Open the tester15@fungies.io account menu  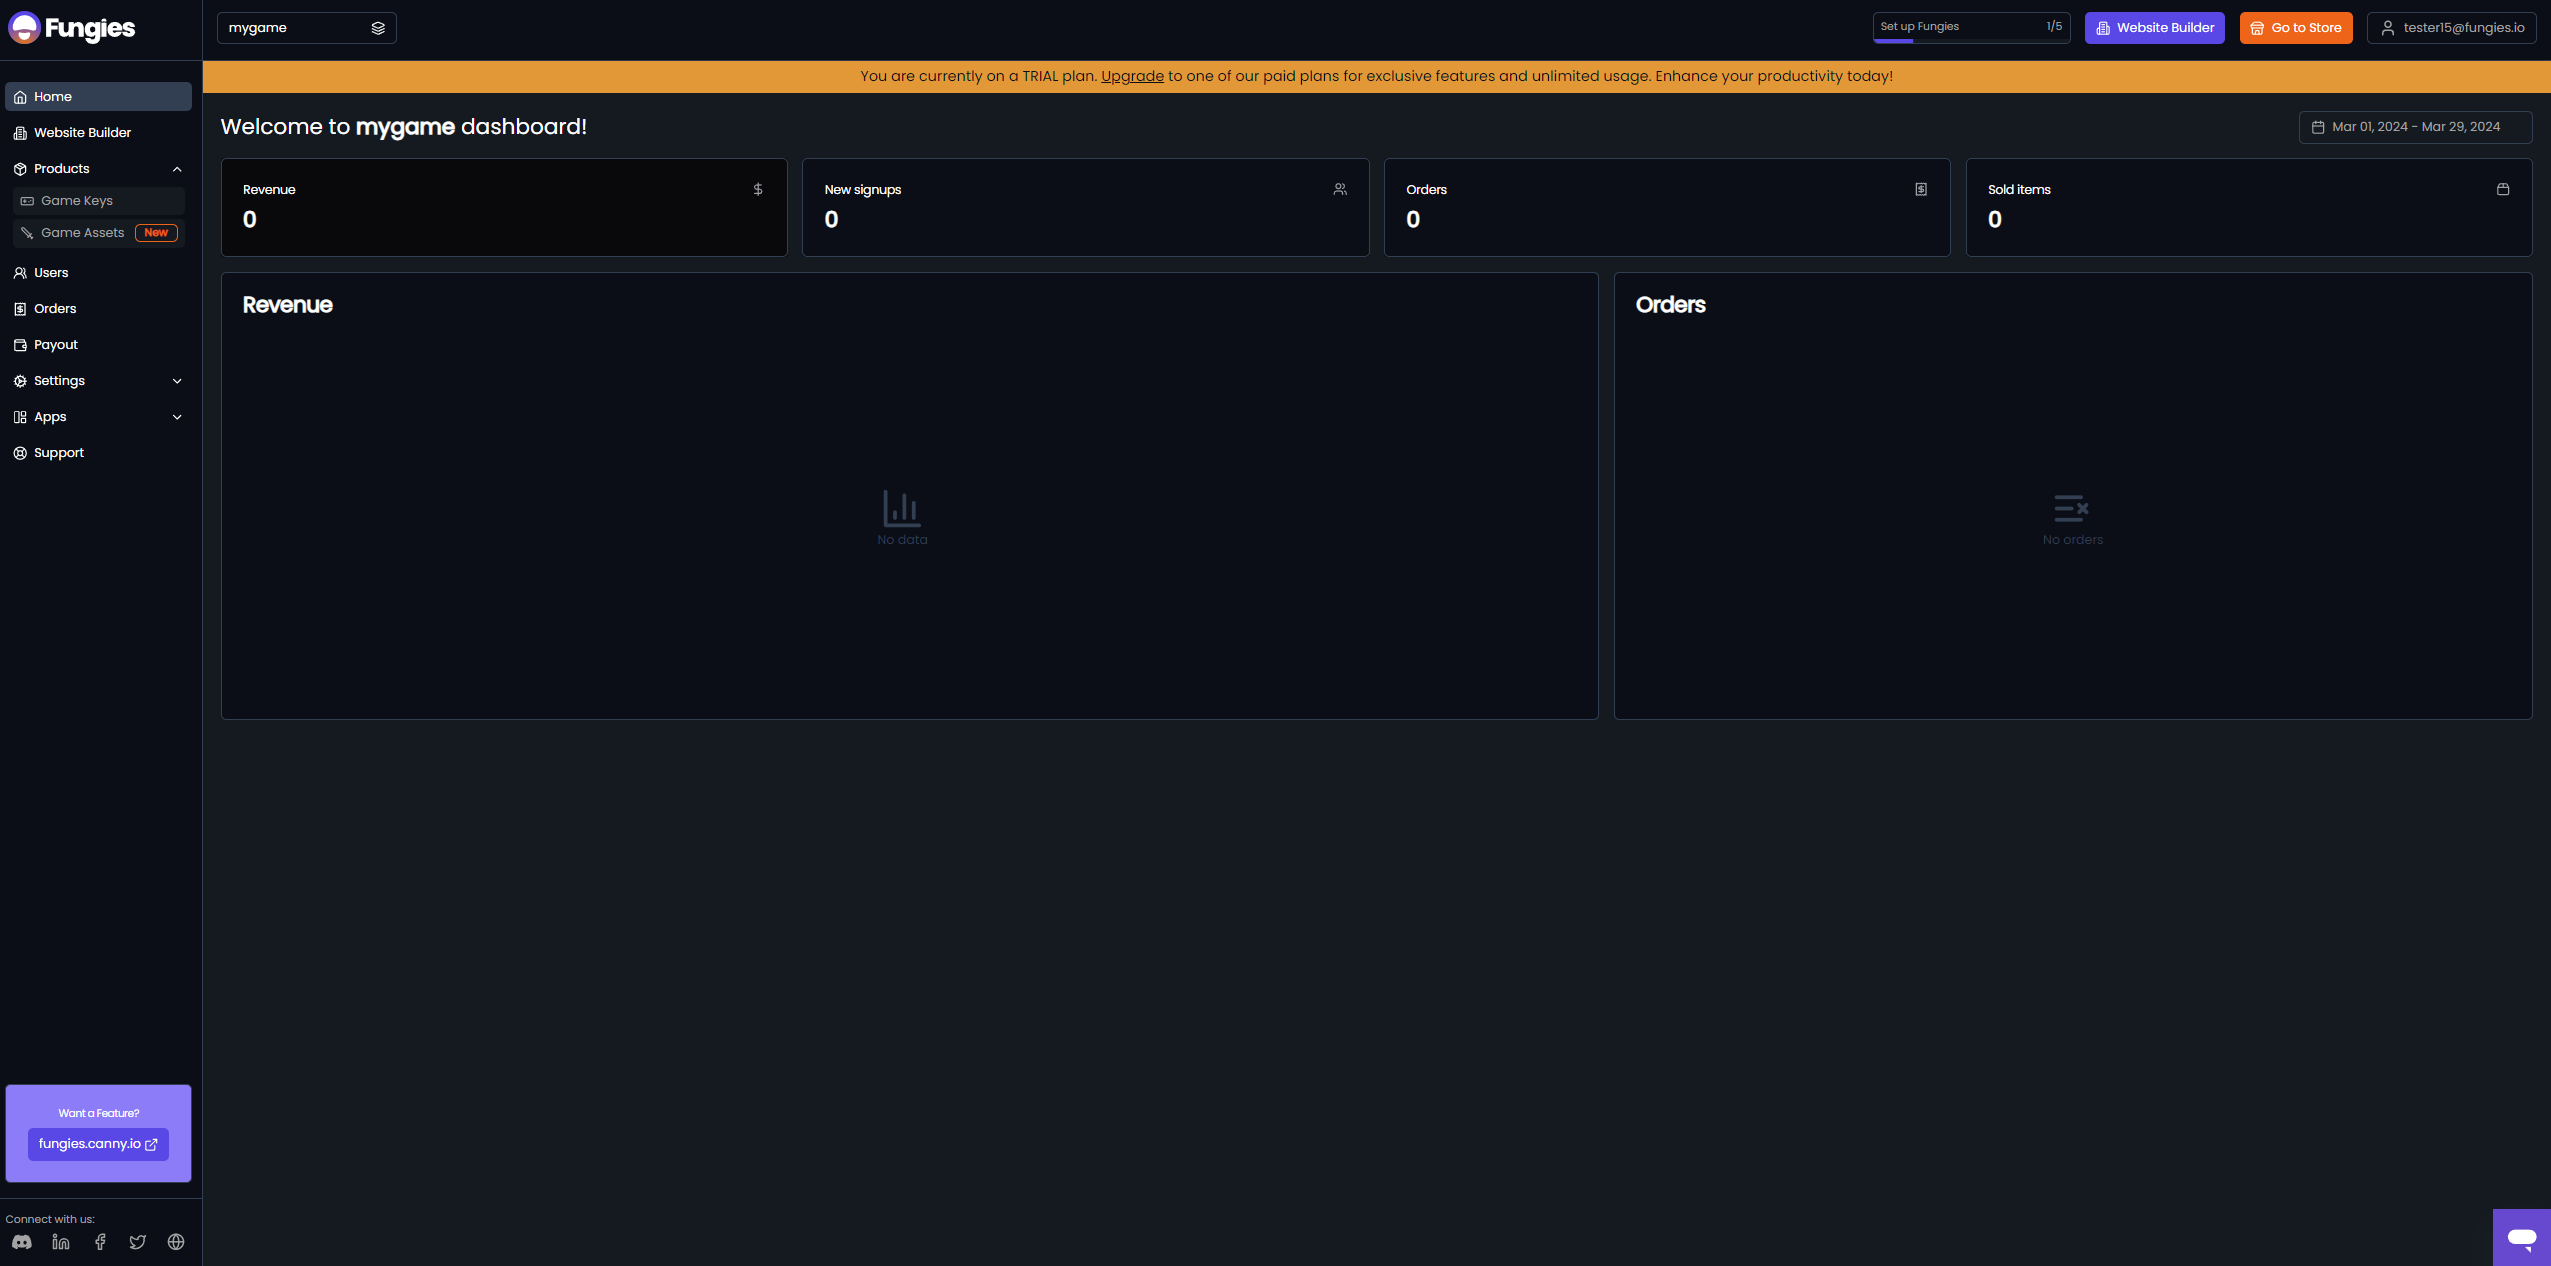pos(2451,28)
